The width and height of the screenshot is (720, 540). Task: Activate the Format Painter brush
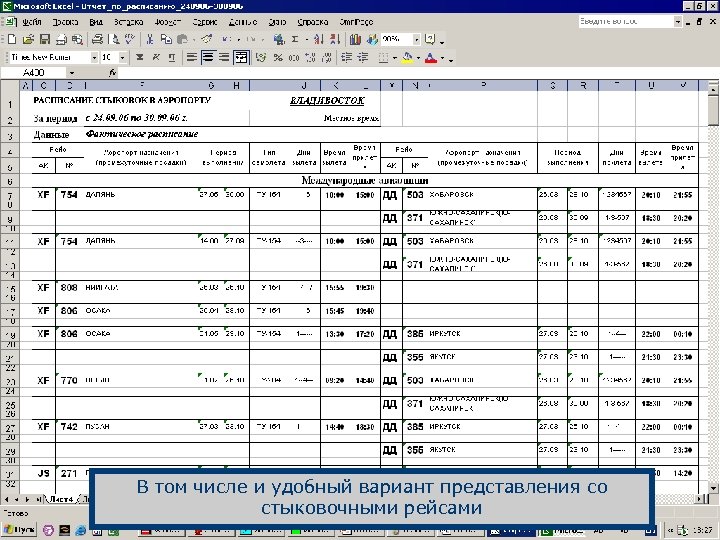207,39
